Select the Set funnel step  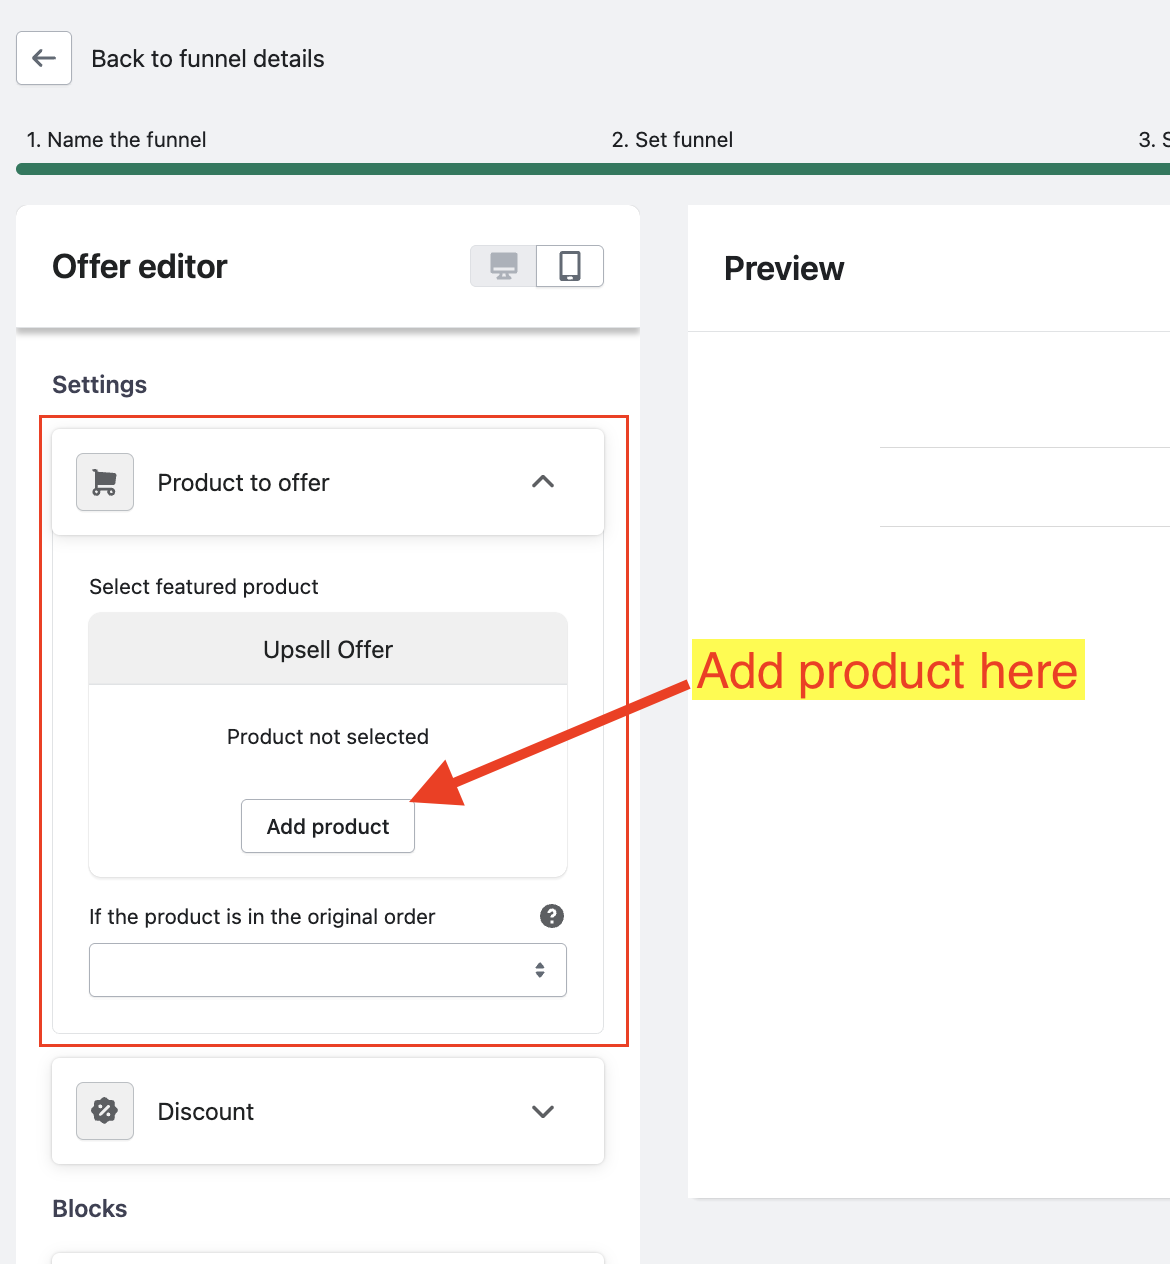(672, 140)
